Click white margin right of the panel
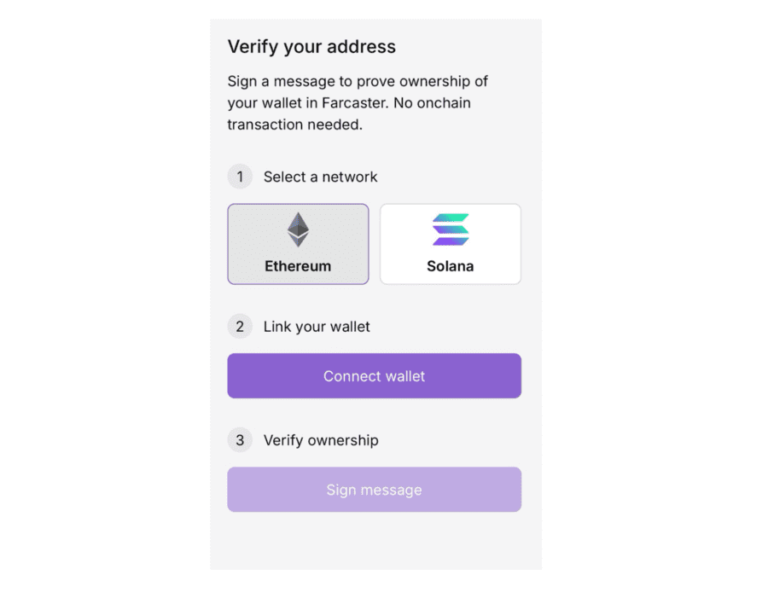768x598 pixels. (650, 300)
